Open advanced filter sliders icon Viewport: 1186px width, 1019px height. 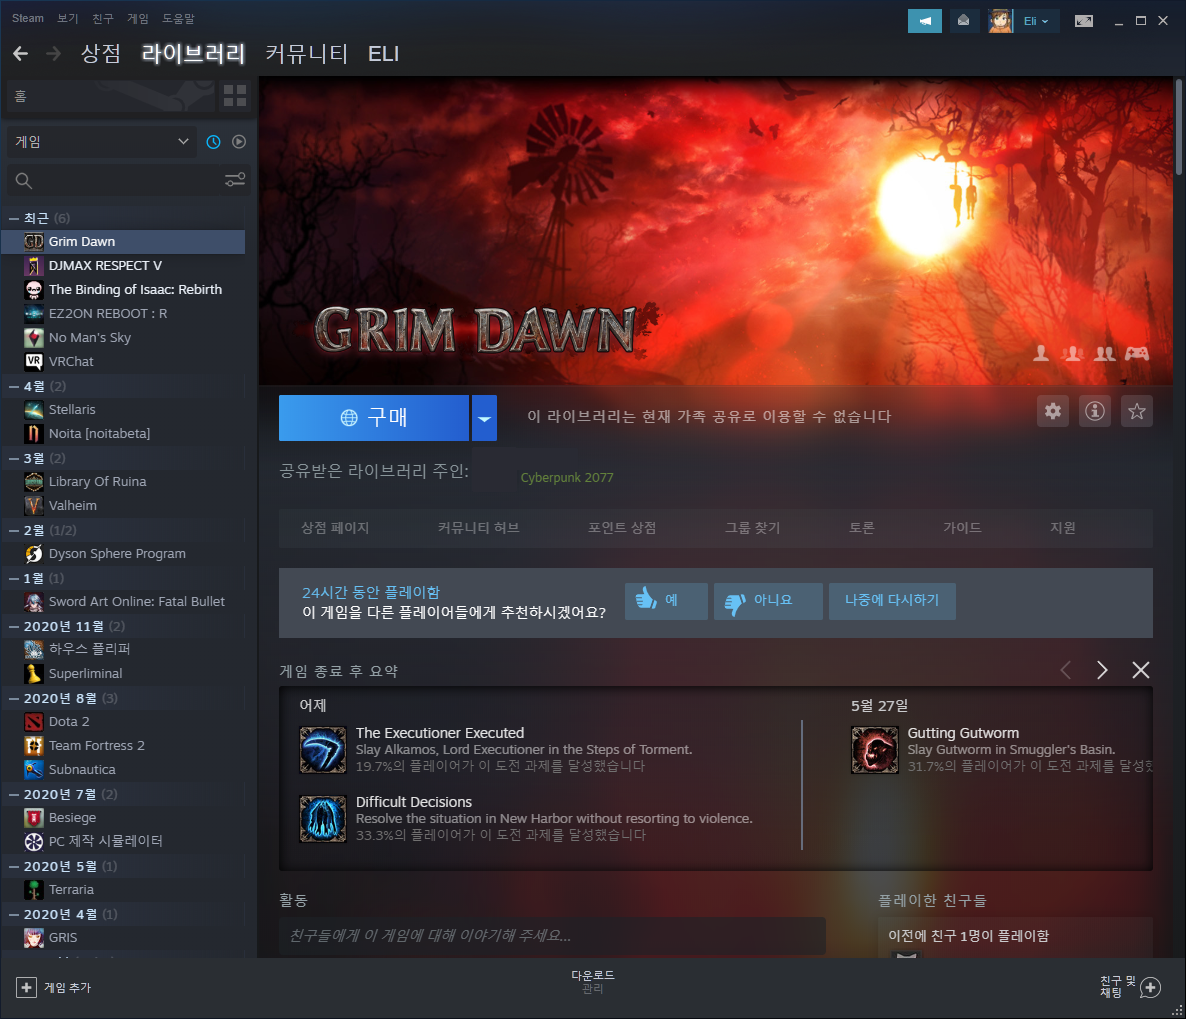click(234, 180)
